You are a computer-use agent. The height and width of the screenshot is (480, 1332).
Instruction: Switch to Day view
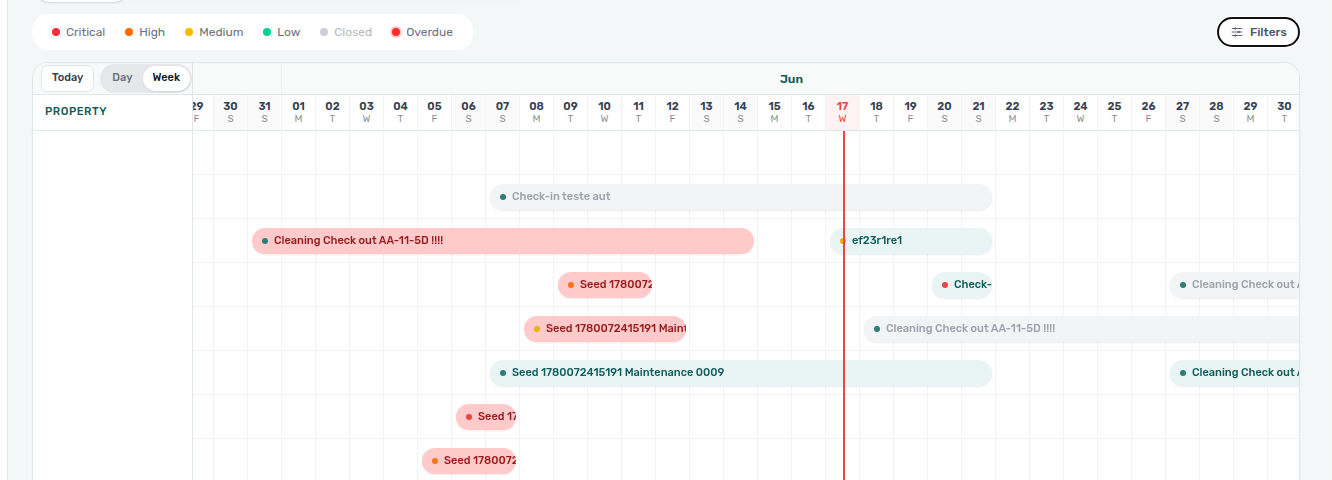point(122,78)
